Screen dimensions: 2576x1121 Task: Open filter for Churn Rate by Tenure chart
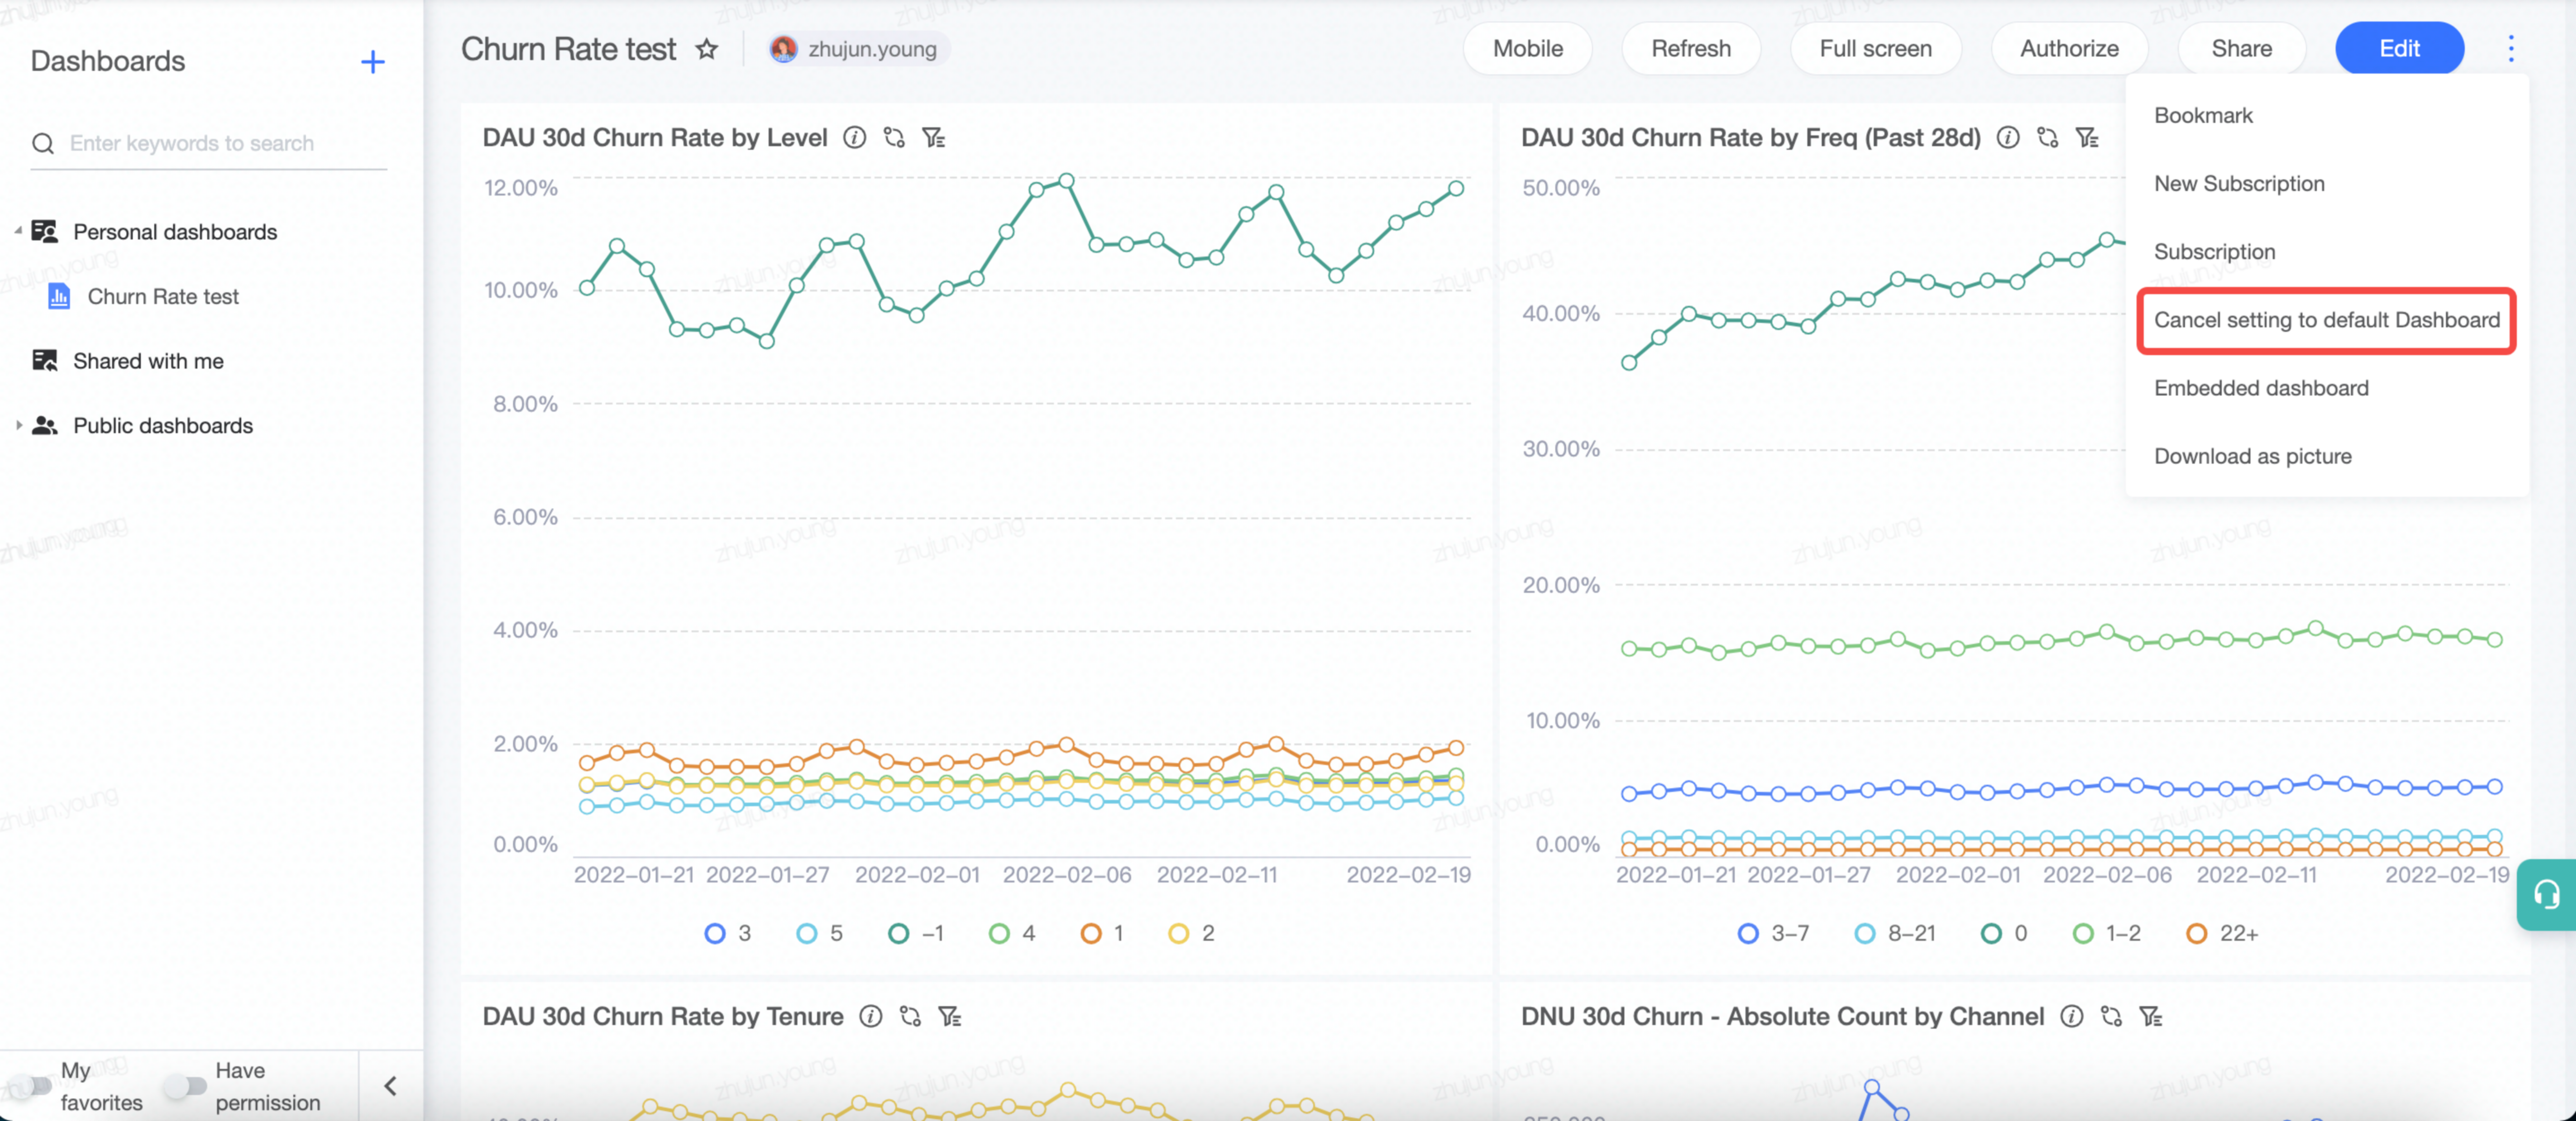tap(950, 1016)
